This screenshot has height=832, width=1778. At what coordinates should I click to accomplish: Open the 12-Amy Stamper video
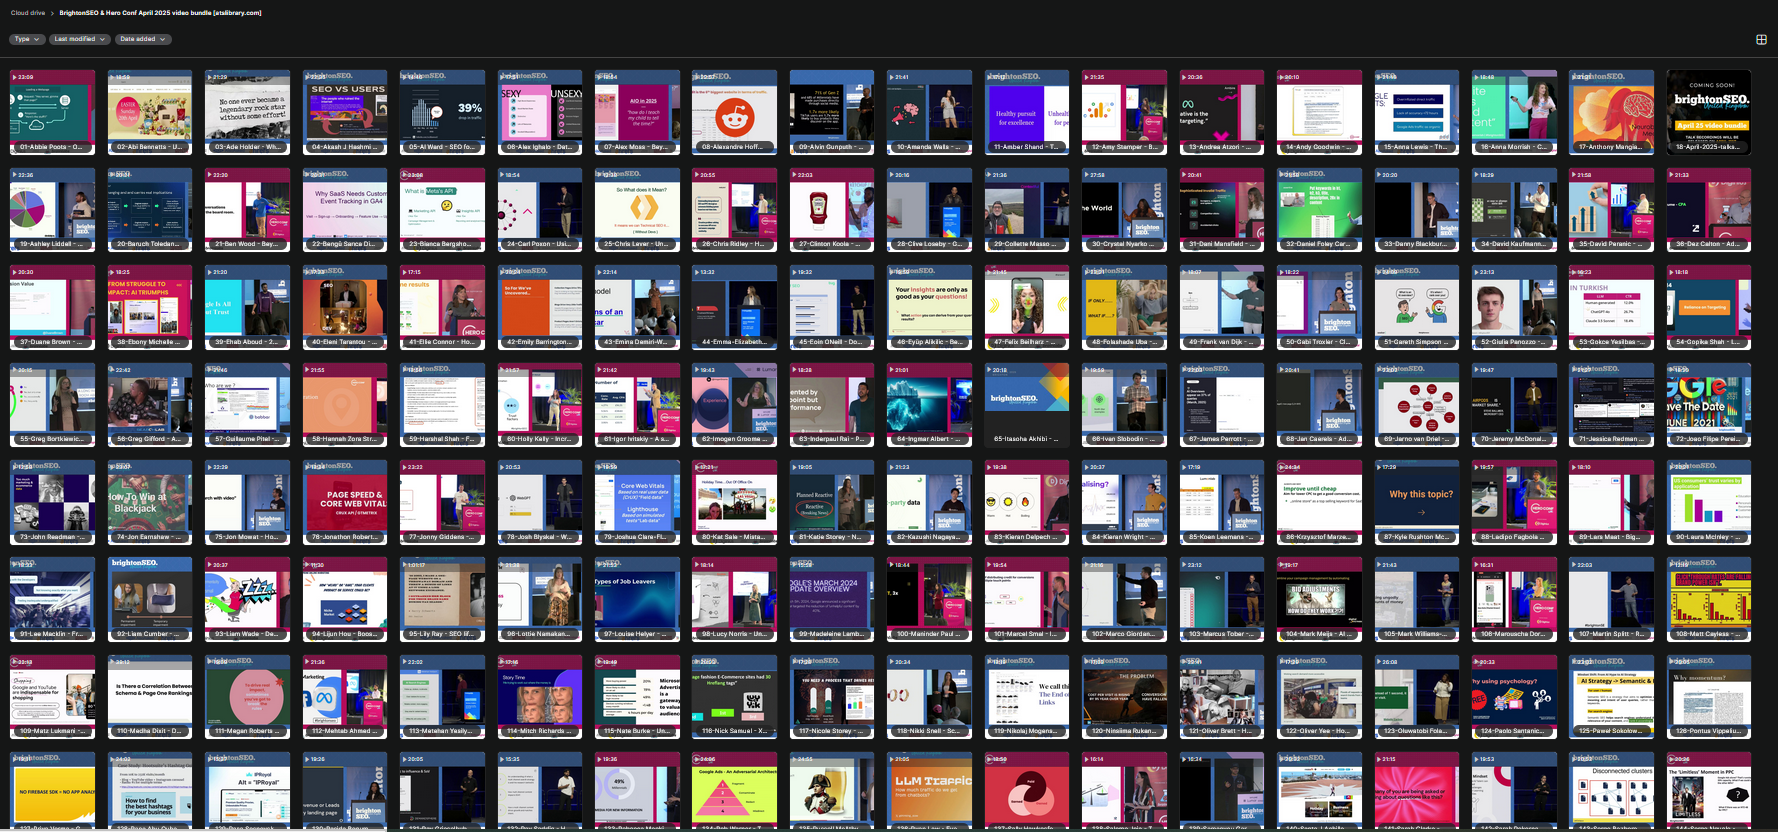[1124, 111]
